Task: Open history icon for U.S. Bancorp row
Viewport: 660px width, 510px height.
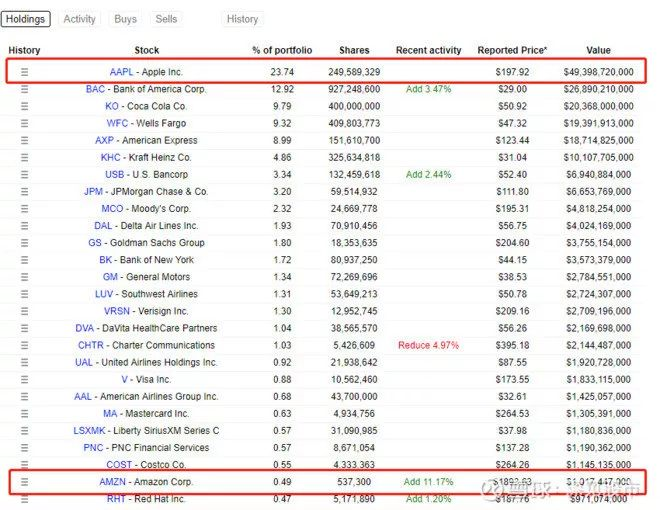Action: 24,175
